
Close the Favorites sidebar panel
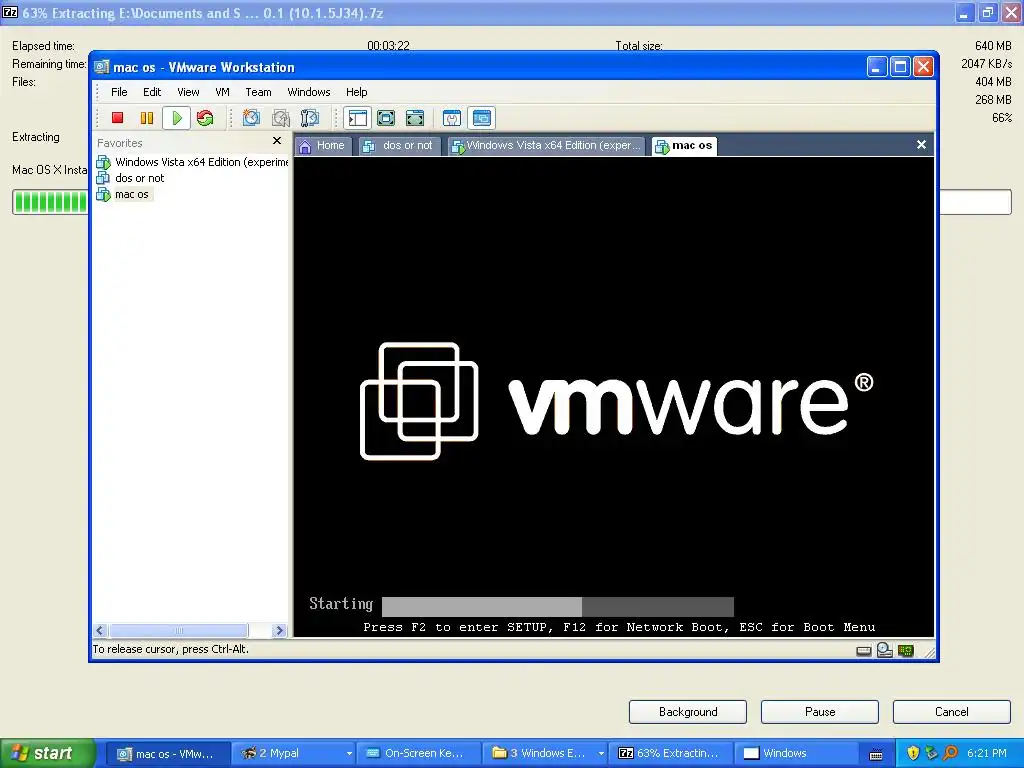click(277, 141)
